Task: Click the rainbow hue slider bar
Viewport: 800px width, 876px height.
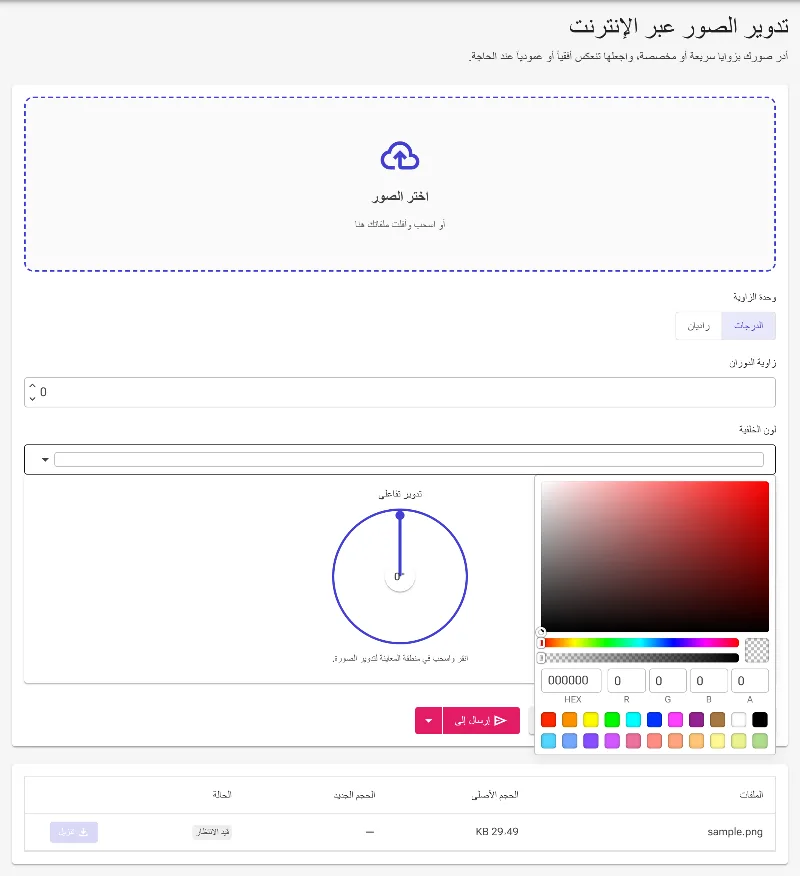Action: tap(640, 643)
